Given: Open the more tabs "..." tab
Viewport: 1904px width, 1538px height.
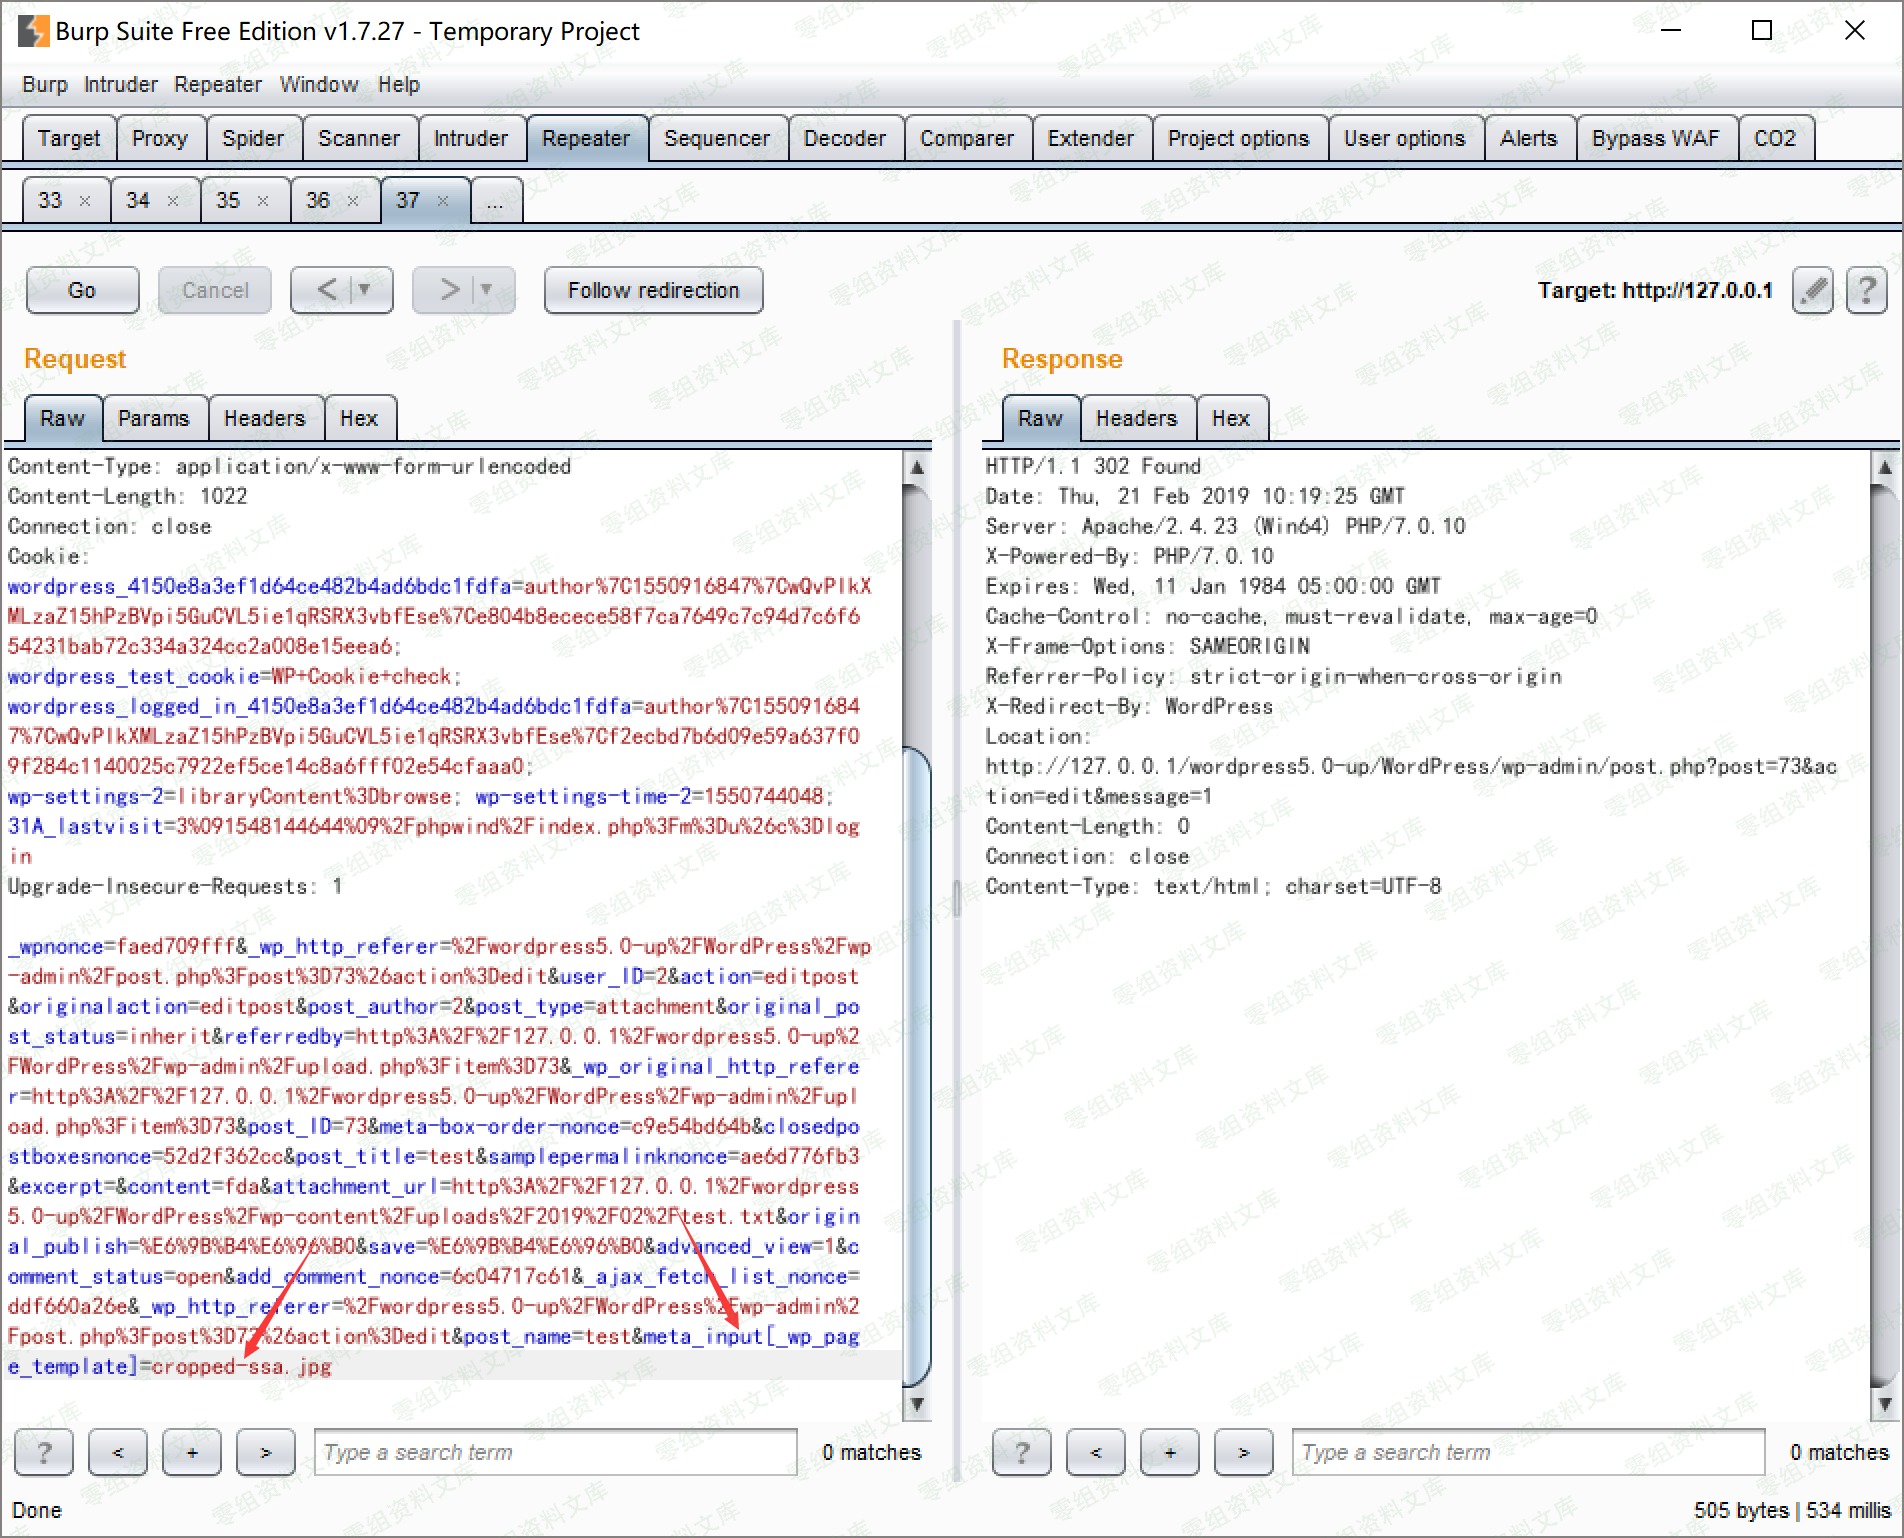Looking at the screenshot, I should pyautogui.click(x=495, y=201).
